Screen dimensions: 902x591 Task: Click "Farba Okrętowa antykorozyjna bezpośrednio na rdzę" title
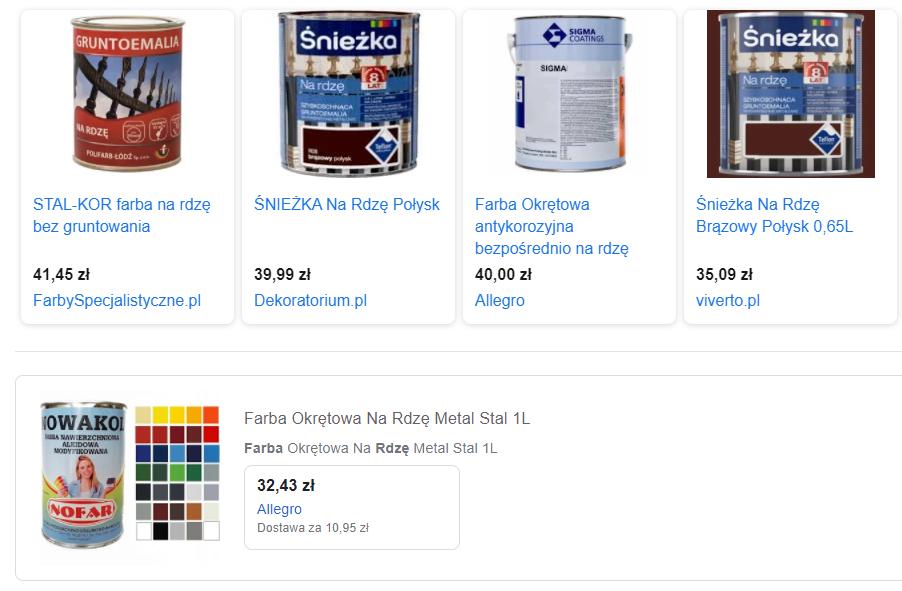coord(552,226)
